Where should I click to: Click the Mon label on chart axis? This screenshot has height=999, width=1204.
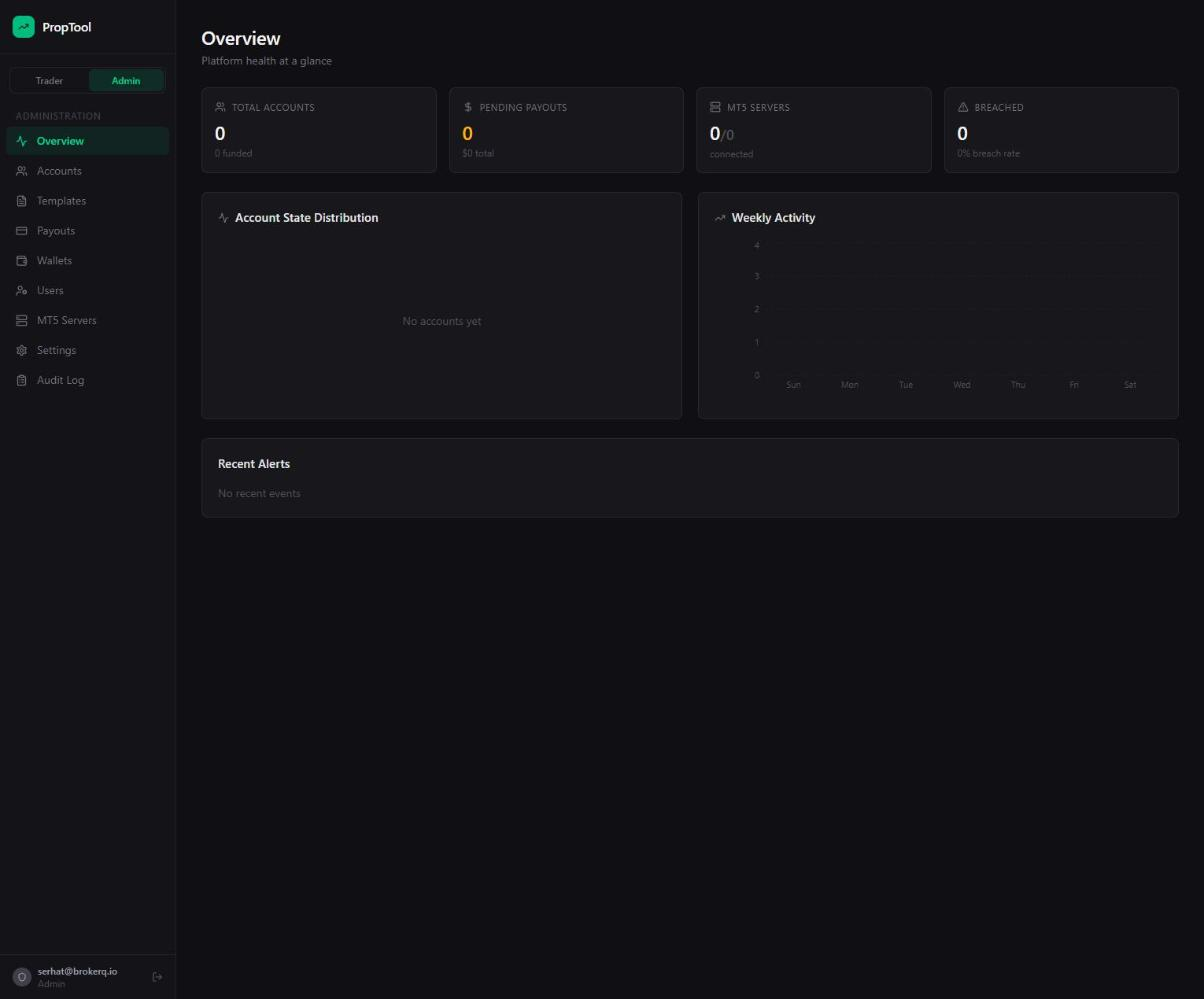(850, 385)
